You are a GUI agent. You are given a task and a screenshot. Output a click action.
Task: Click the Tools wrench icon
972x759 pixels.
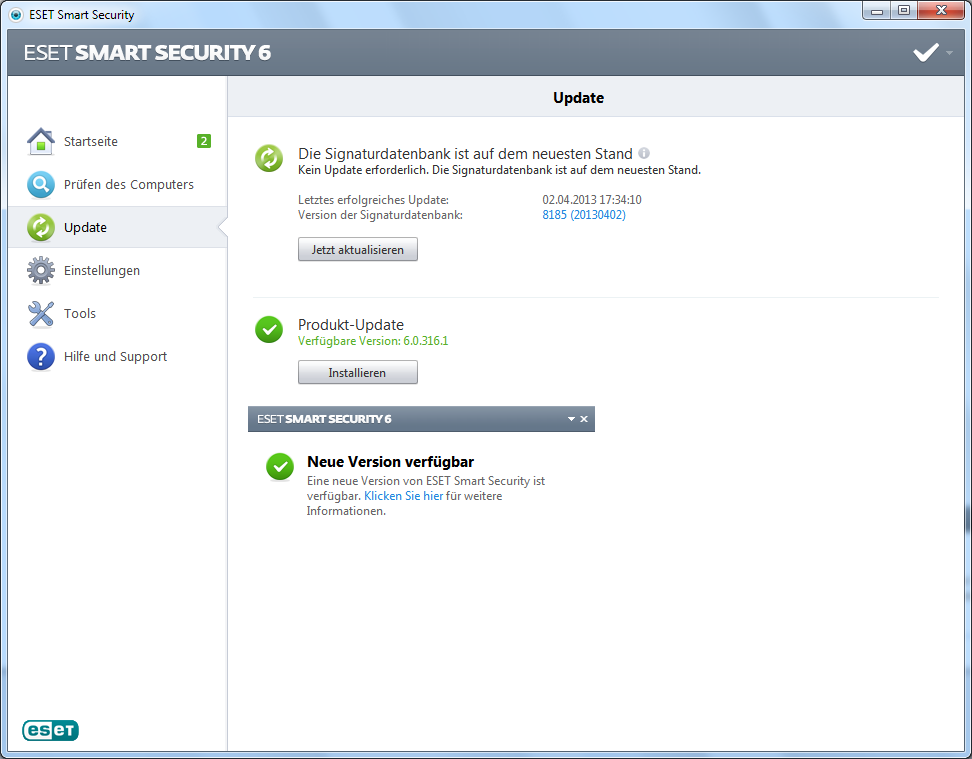(x=40, y=314)
